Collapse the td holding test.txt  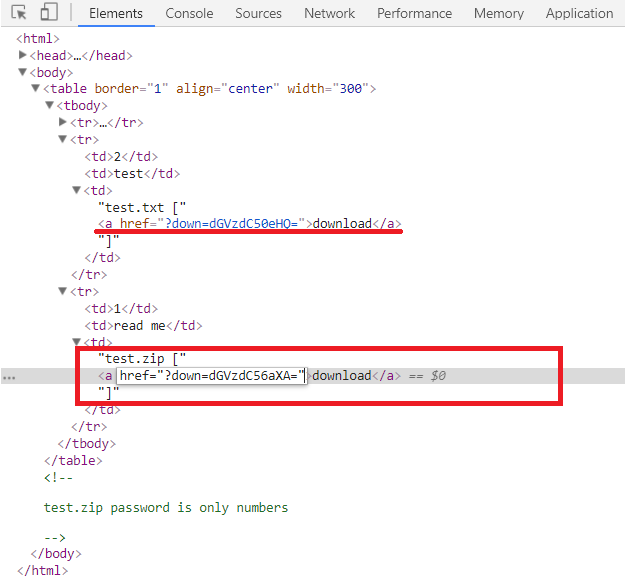pos(77,190)
